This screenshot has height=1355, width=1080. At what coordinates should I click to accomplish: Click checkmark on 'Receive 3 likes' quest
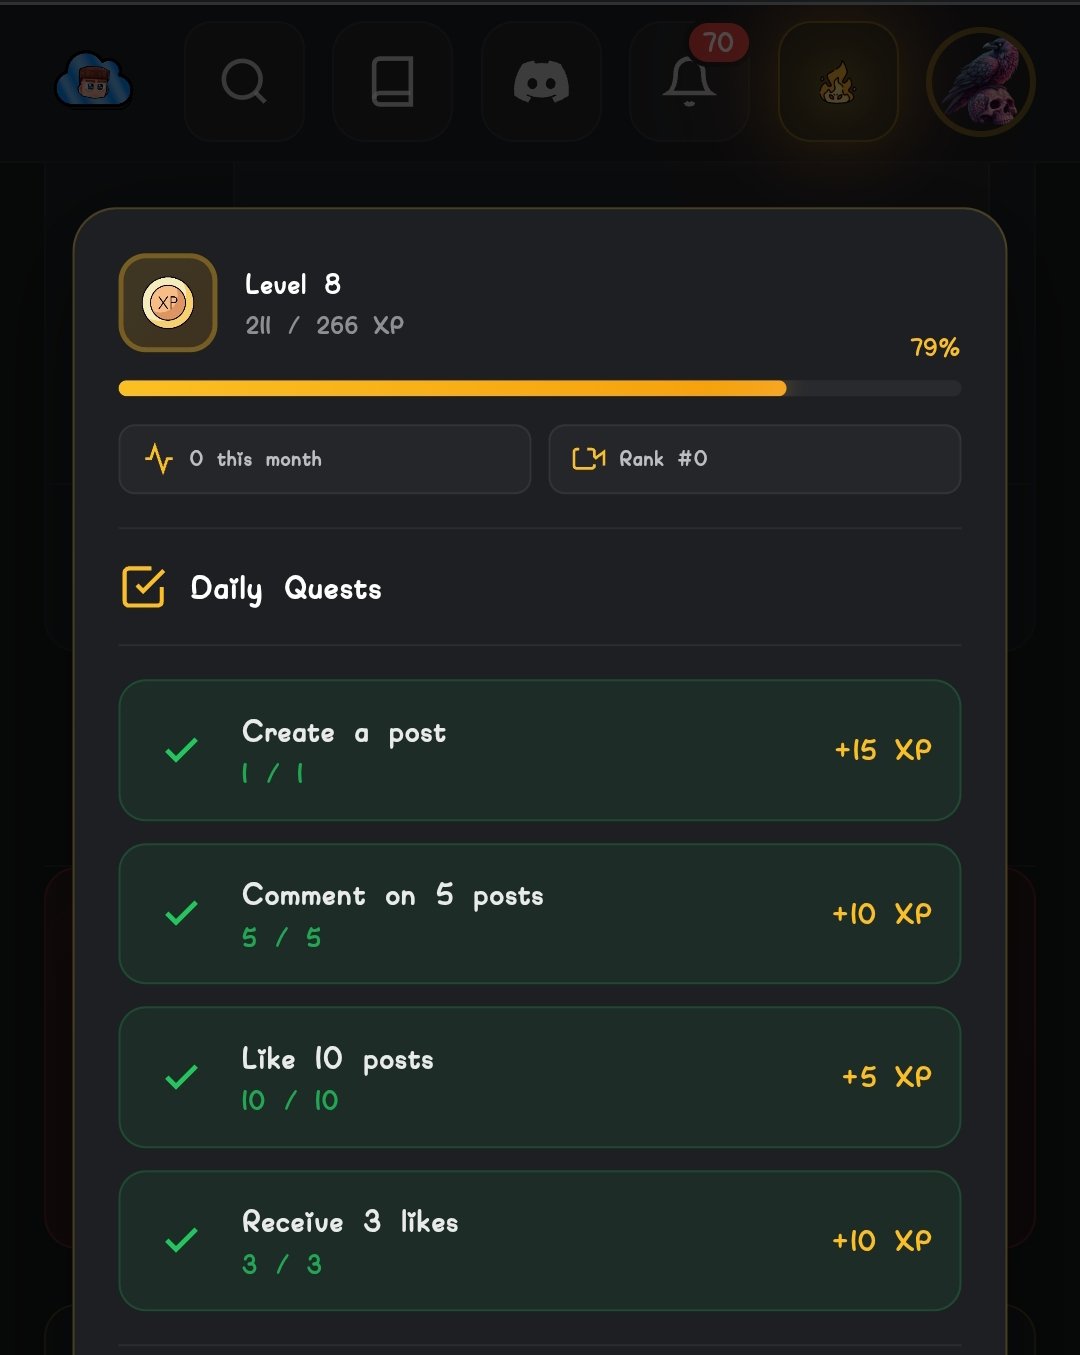(181, 1241)
